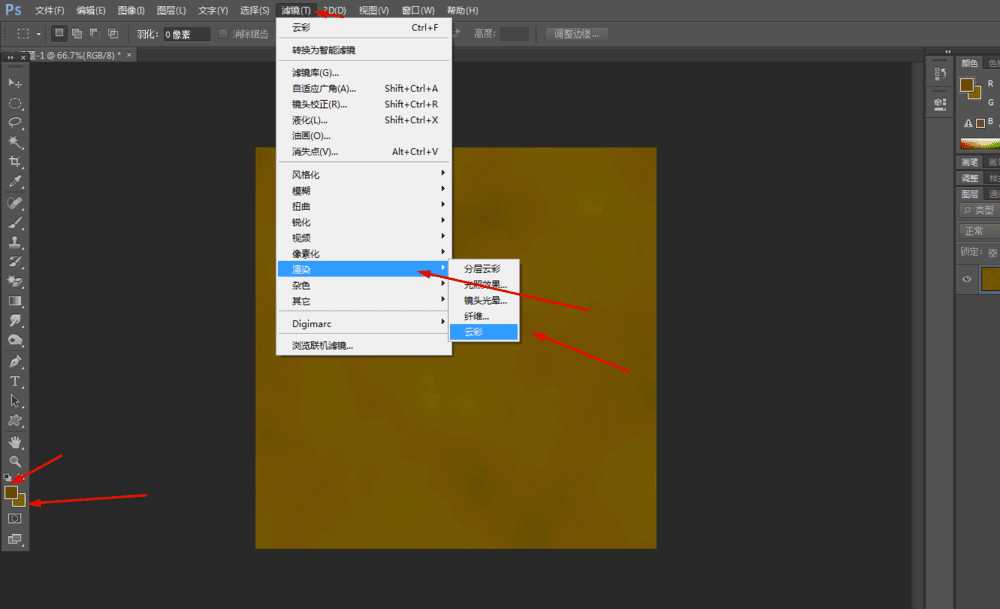The width and height of the screenshot is (1000, 609).
Task: Select the Zoom tool in the toolbar
Action: [x=13, y=459]
